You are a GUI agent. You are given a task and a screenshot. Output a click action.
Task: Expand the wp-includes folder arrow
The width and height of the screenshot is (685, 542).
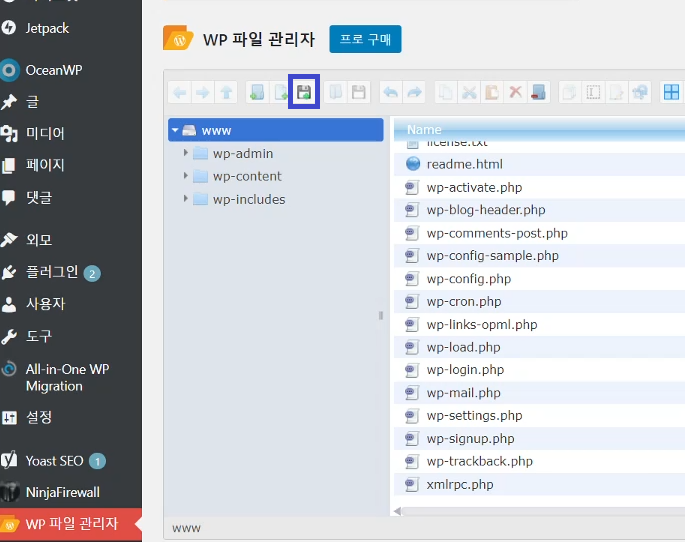tap(186, 198)
